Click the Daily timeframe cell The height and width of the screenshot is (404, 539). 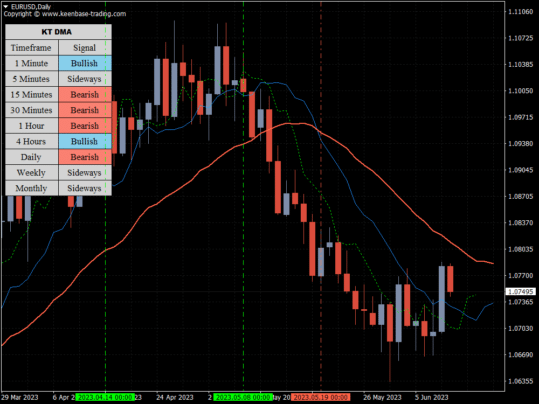[32, 157]
